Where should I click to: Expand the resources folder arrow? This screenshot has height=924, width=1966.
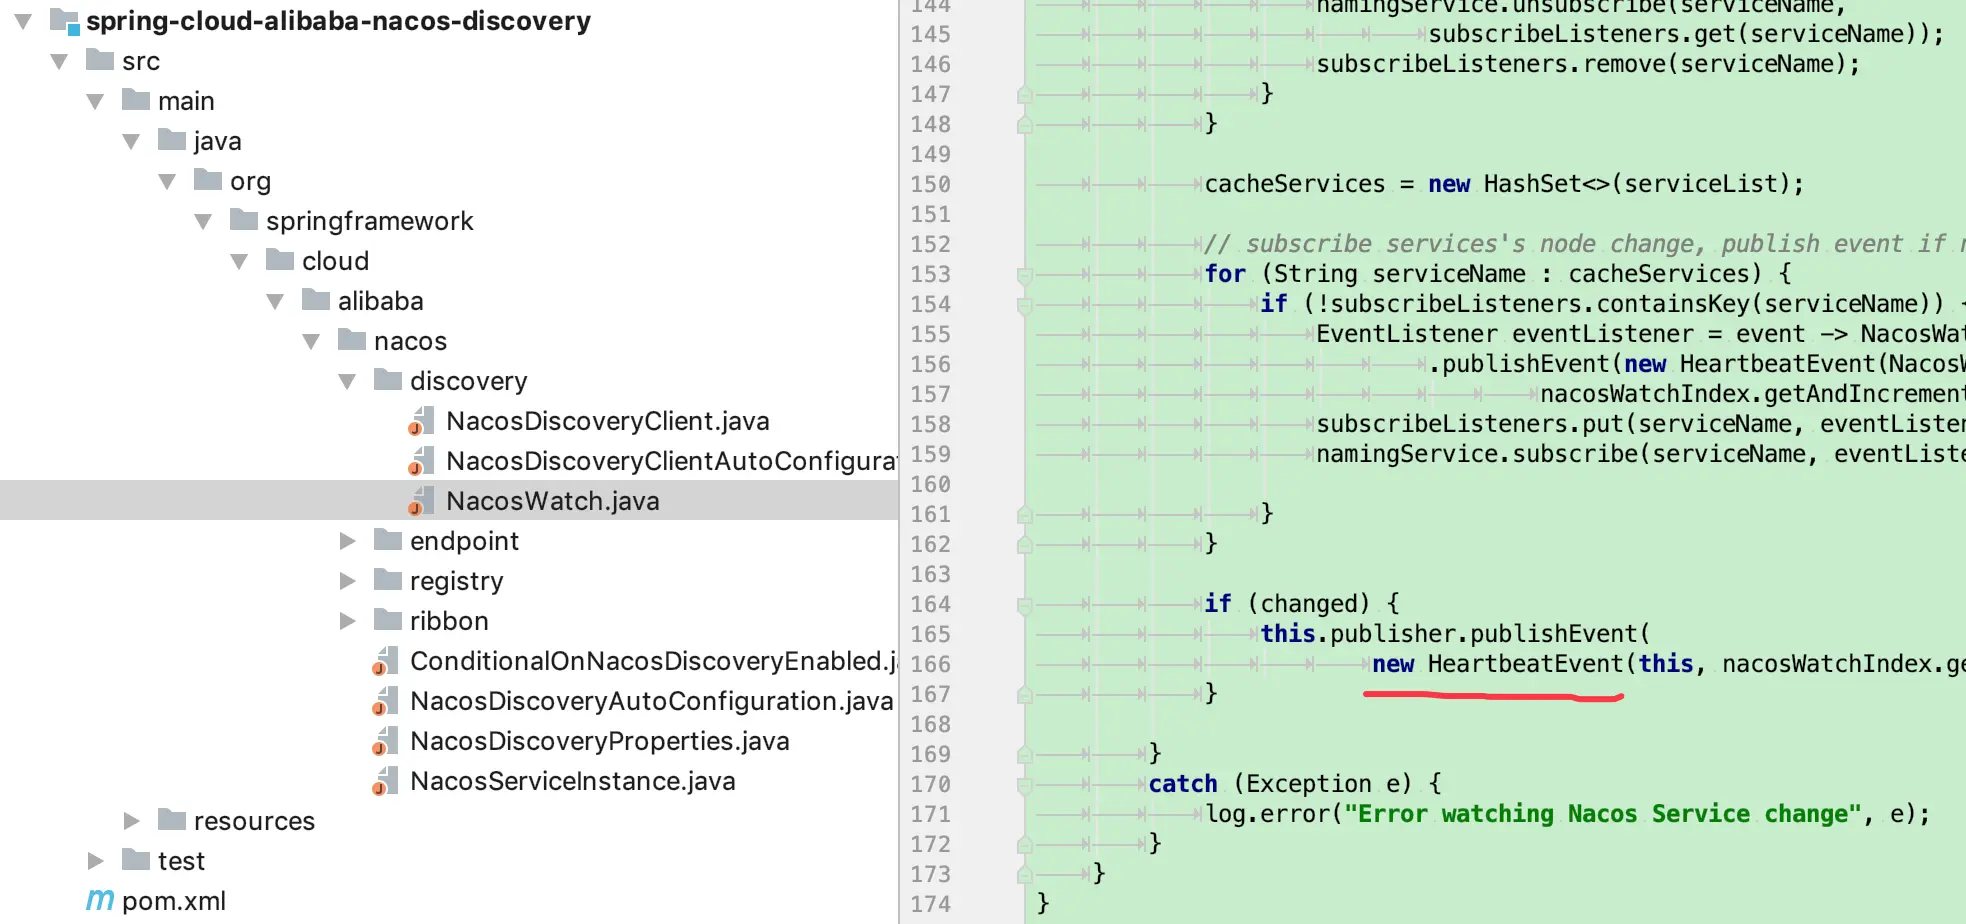(131, 821)
